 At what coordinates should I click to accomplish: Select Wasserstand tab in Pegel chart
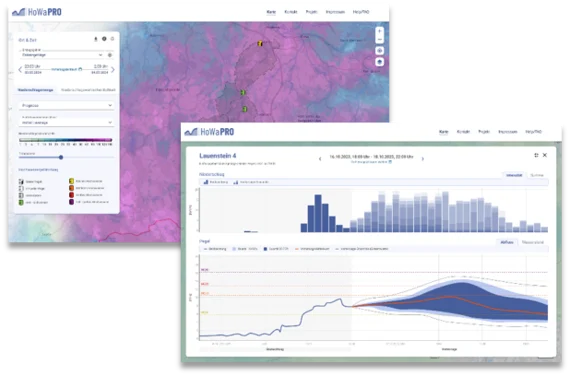[533, 242]
